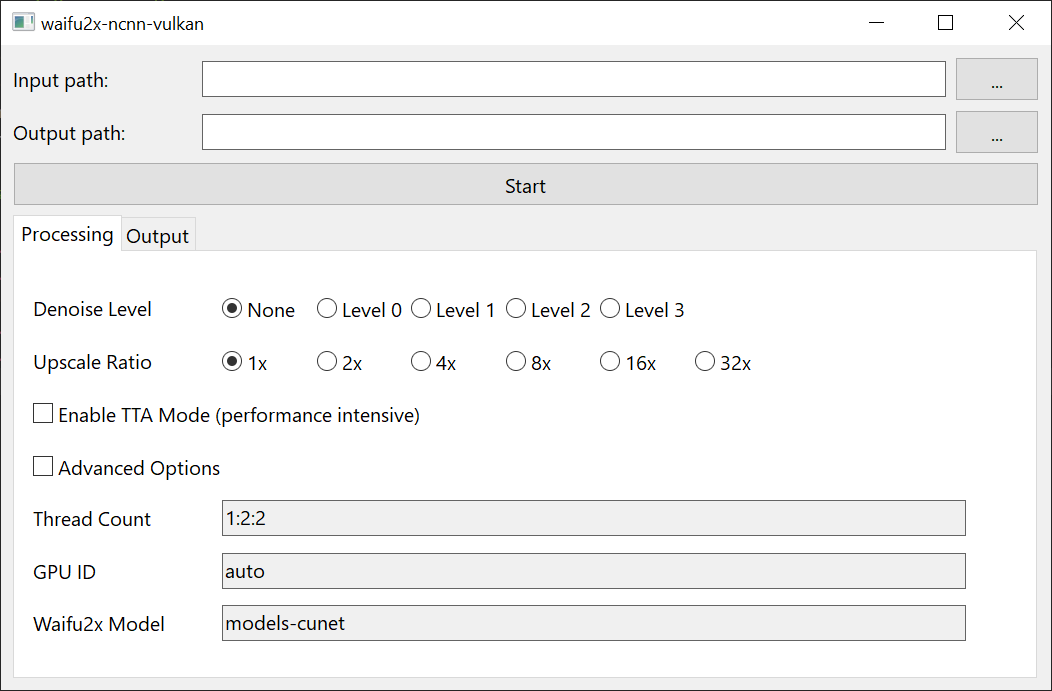Image resolution: width=1052 pixels, height=691 pixels.
Task: Switch to the Processing tab
Action: click(x=67, y=234)
